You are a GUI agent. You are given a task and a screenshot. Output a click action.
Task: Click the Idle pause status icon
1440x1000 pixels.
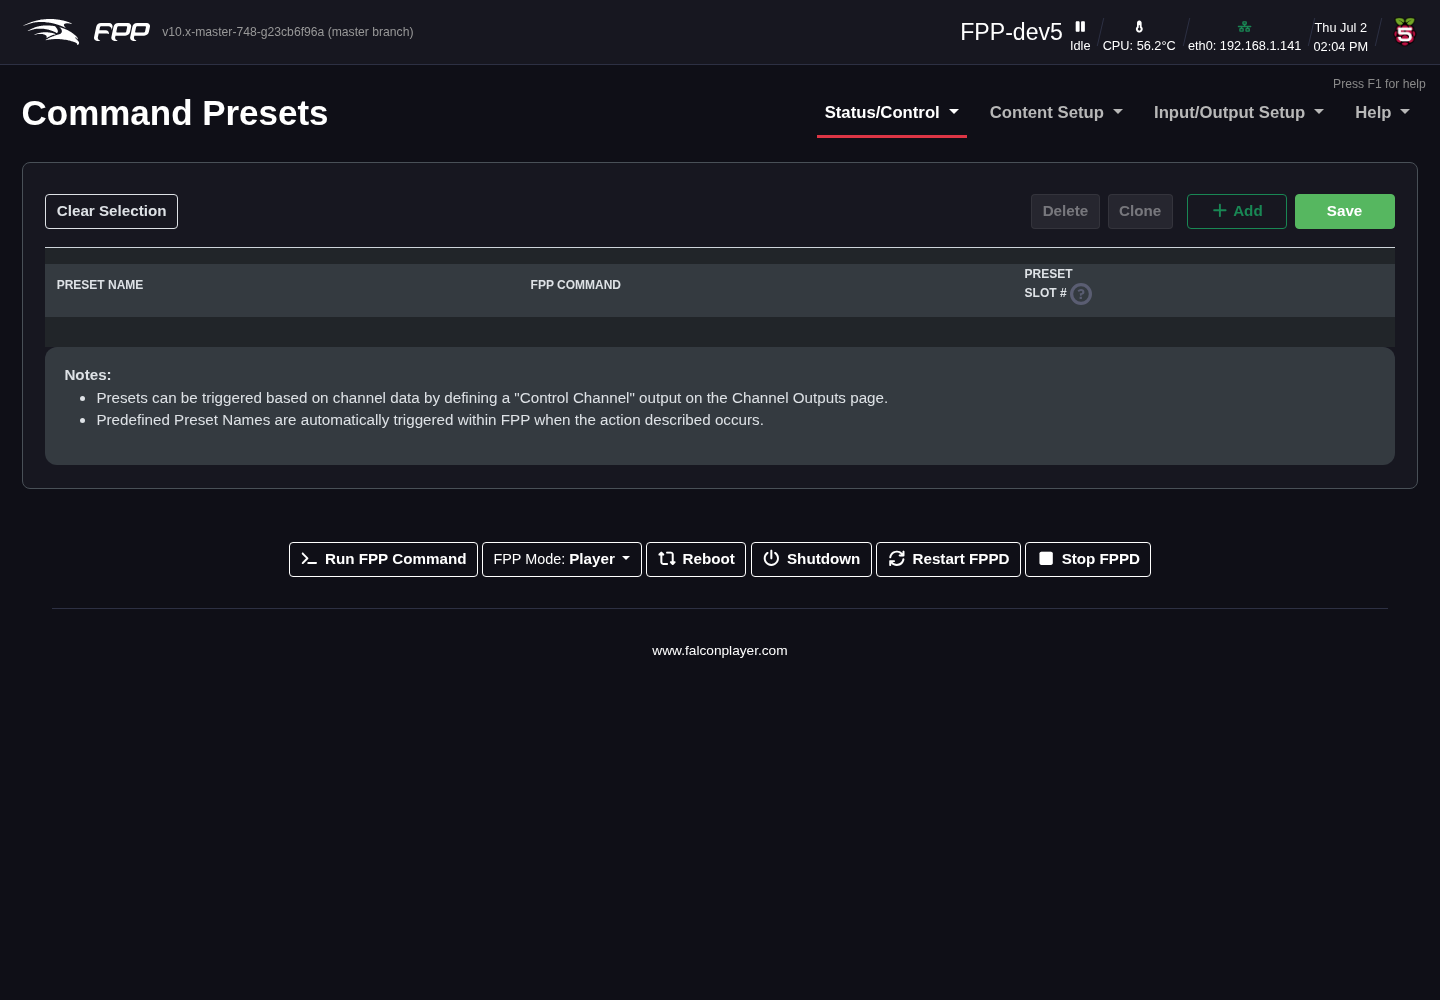(x=1080, y=27)
